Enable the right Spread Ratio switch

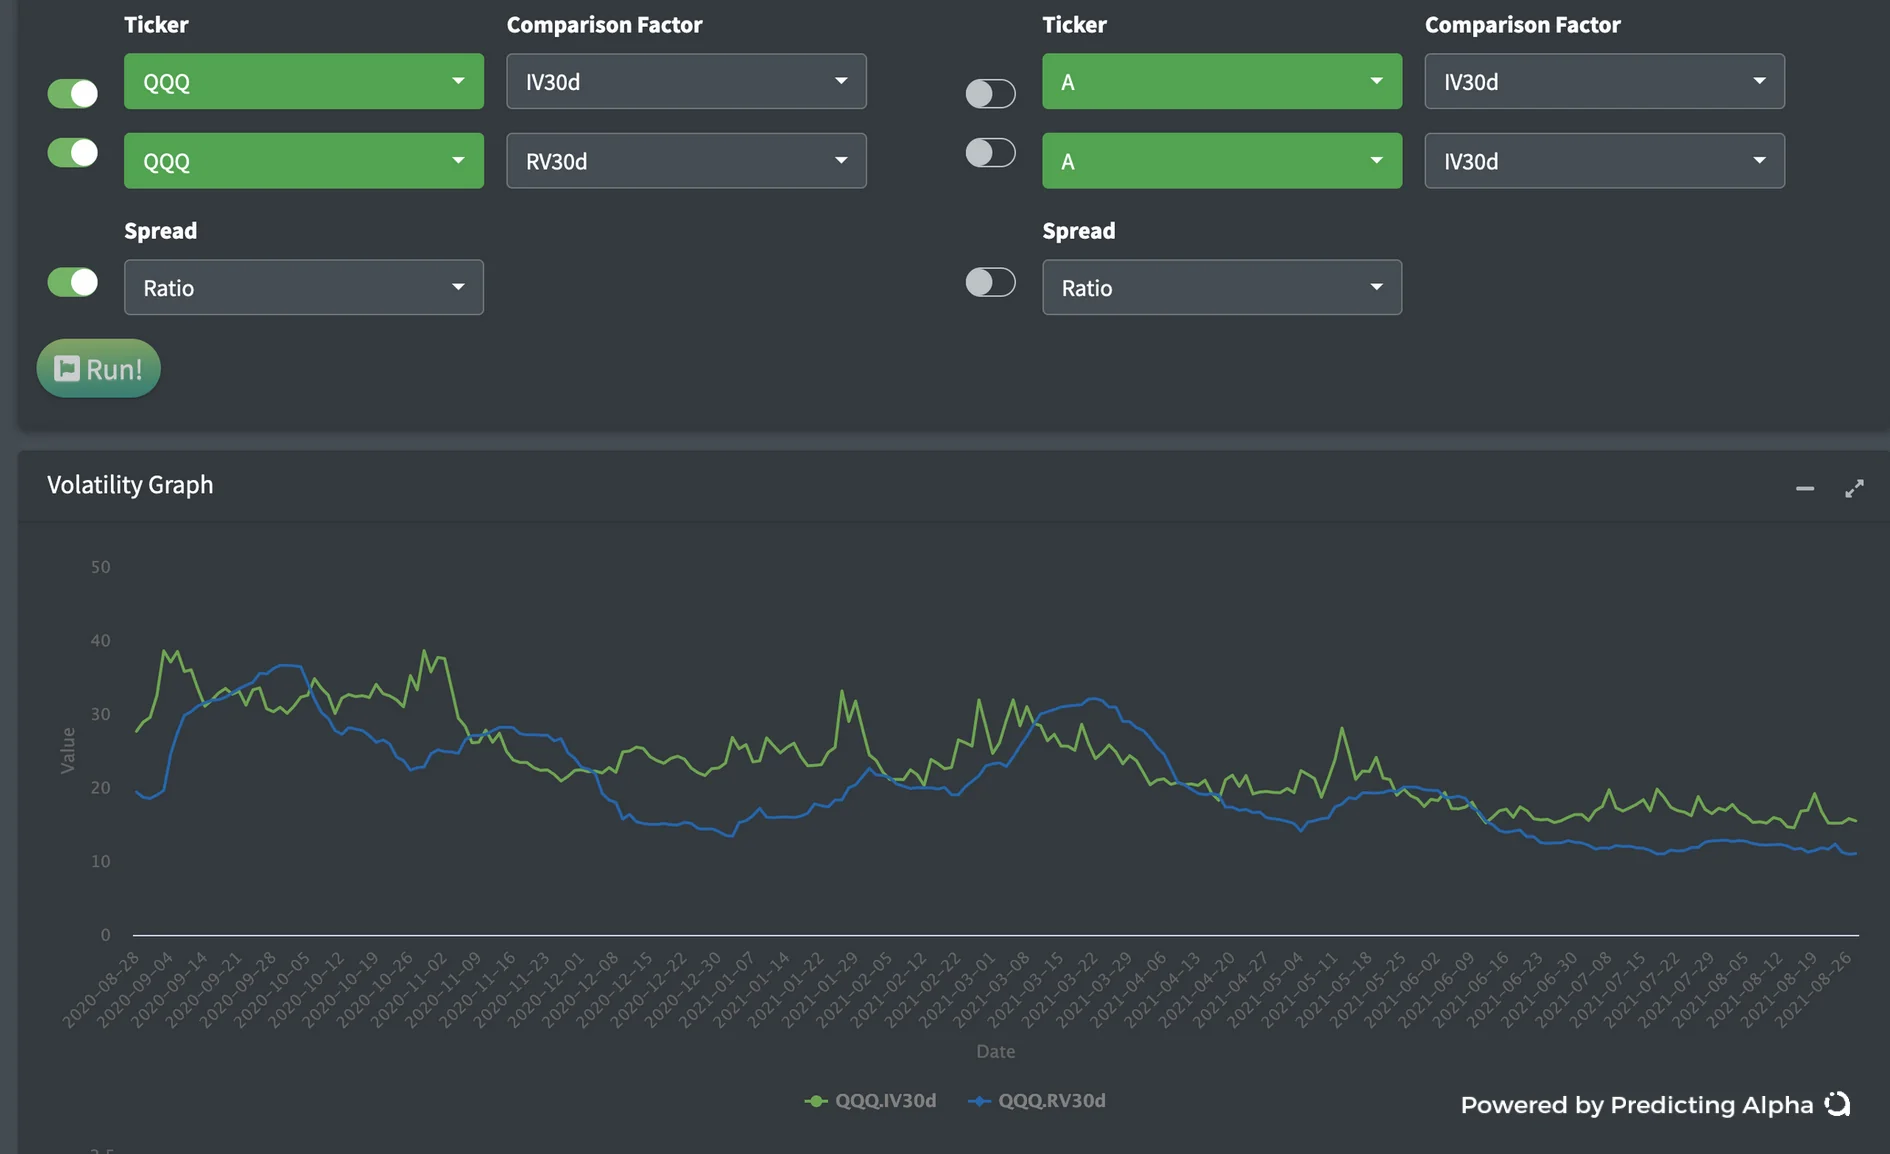[x=990, y=282]
